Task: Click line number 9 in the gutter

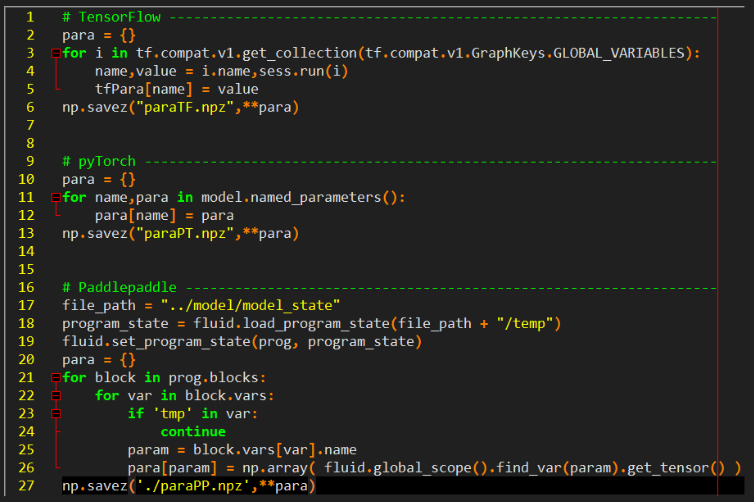Action: [x=30, y=162]
